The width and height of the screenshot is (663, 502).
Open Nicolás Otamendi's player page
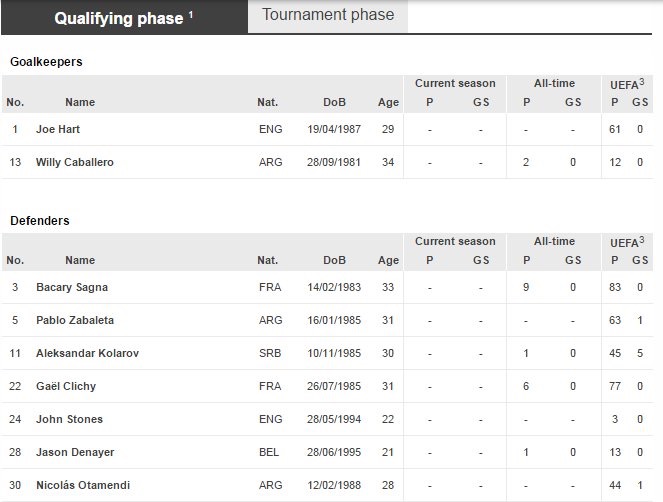[x=85, y=485]
